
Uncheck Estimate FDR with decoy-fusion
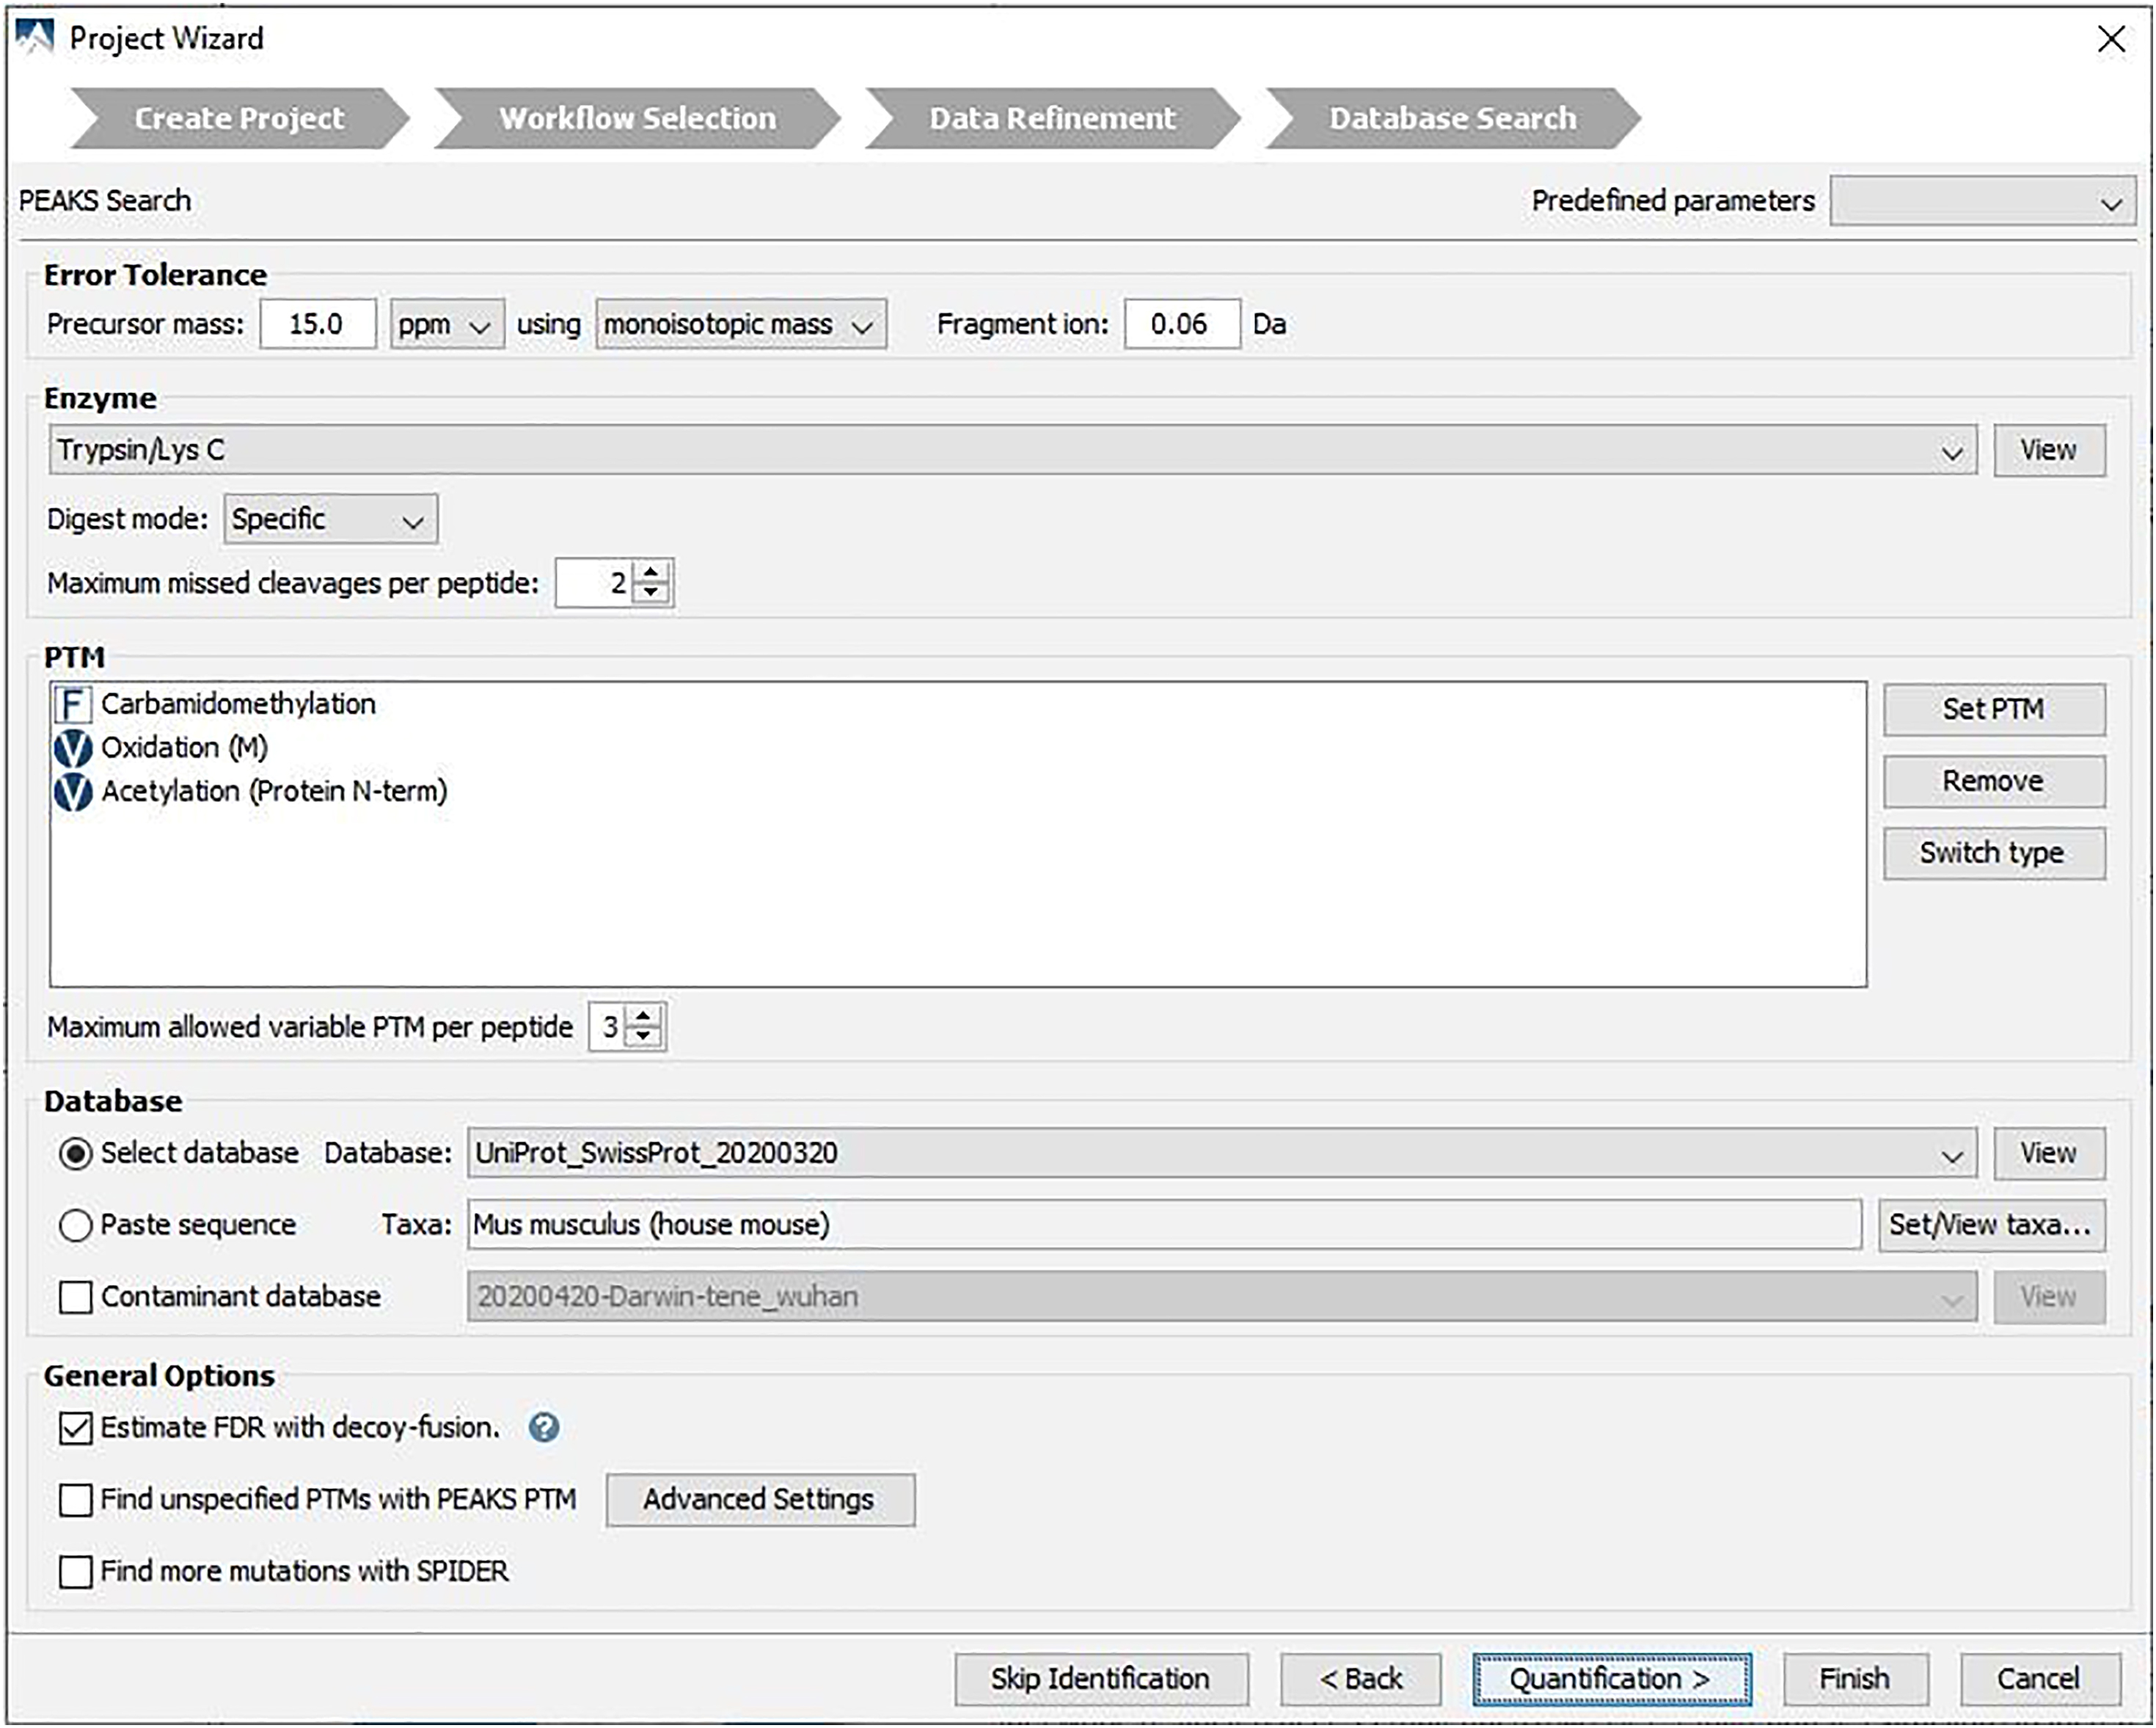(x=76, y=1428)
